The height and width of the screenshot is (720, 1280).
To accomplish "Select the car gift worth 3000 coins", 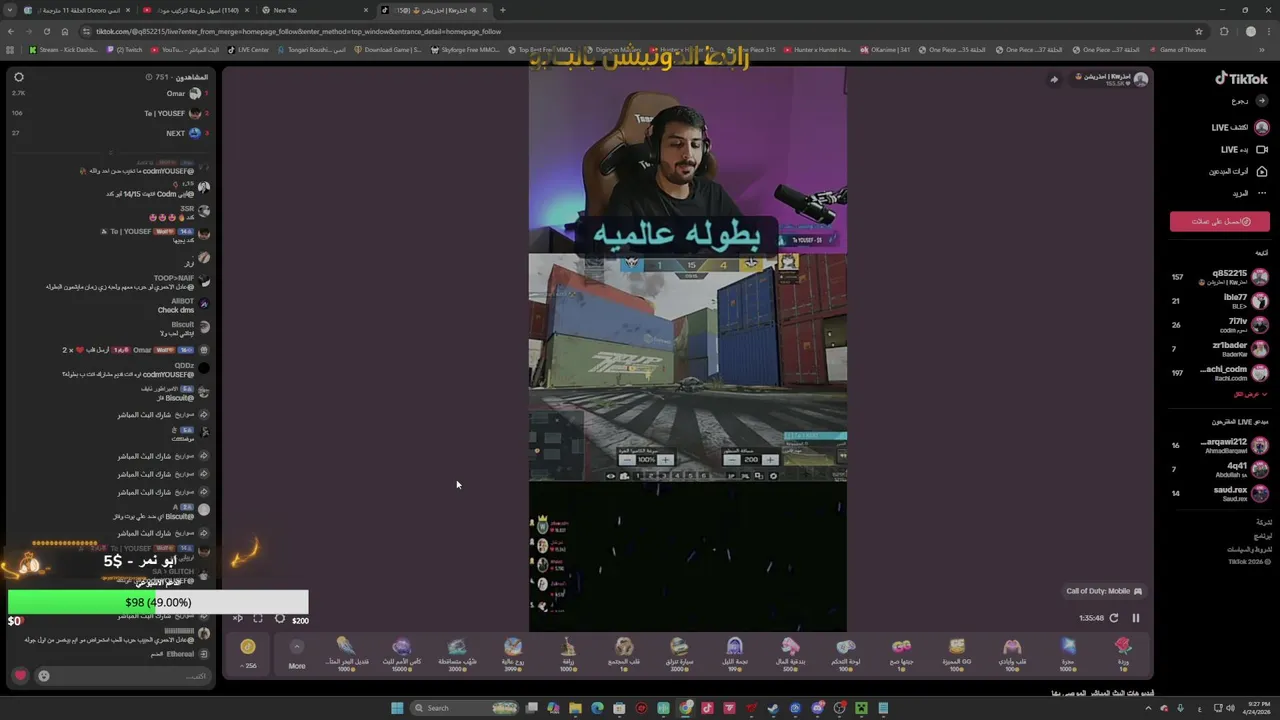I will click(x=679, y=653).
